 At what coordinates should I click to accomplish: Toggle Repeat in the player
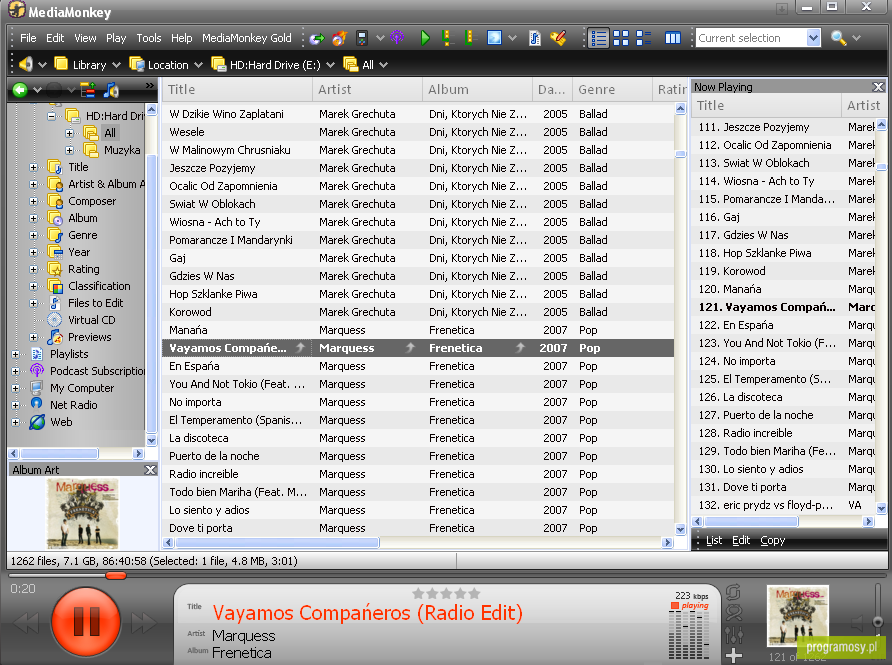[x=734, y=592]
